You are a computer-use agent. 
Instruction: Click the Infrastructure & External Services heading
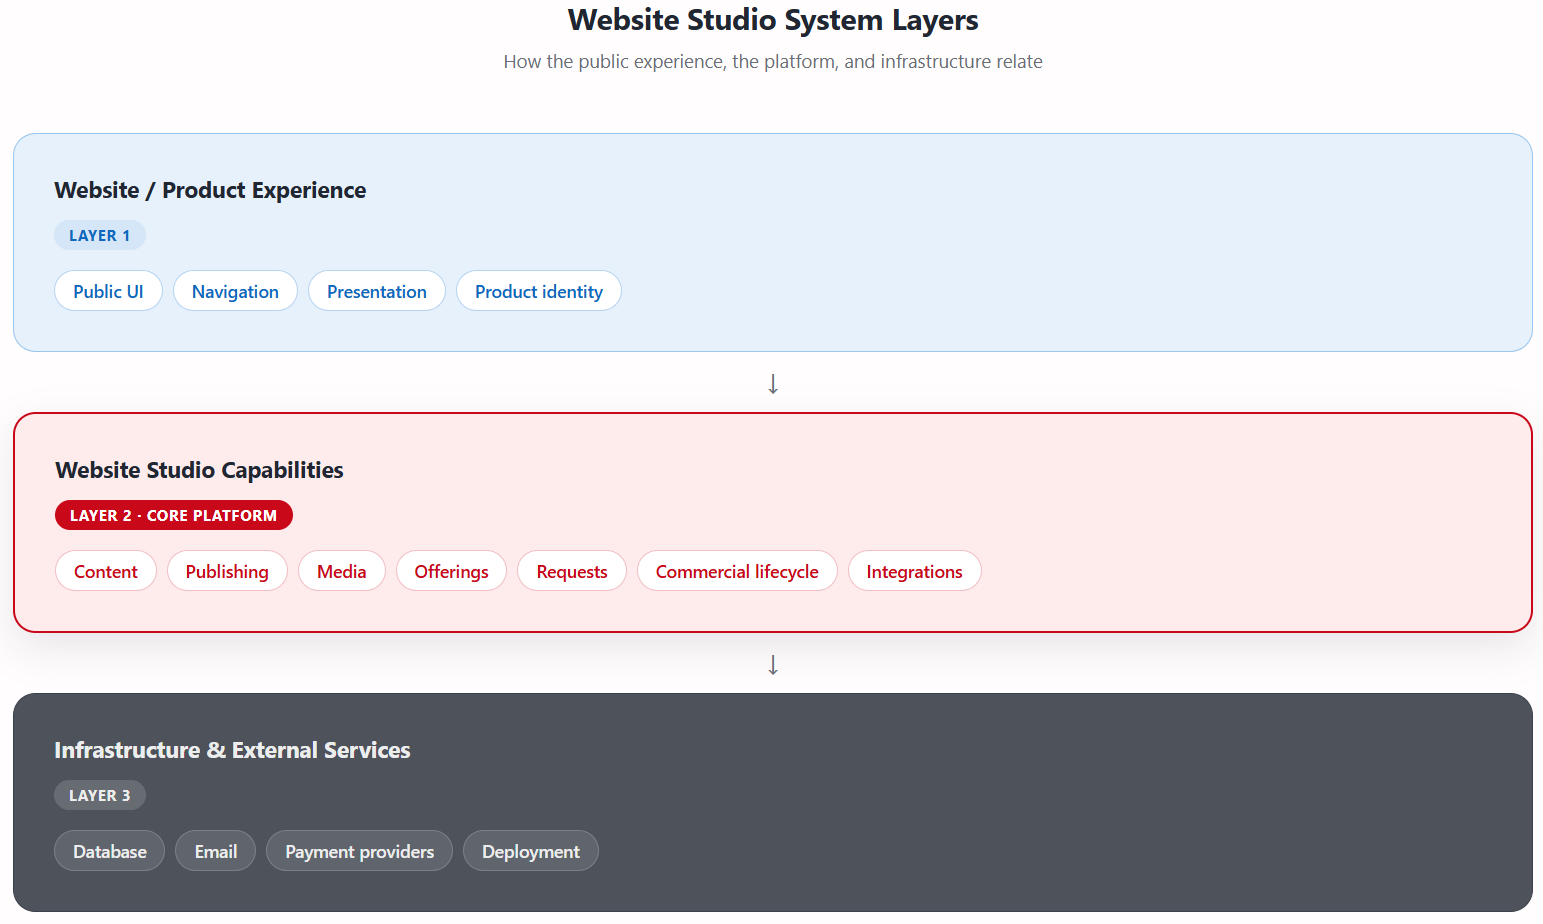[x=232, y=750]
